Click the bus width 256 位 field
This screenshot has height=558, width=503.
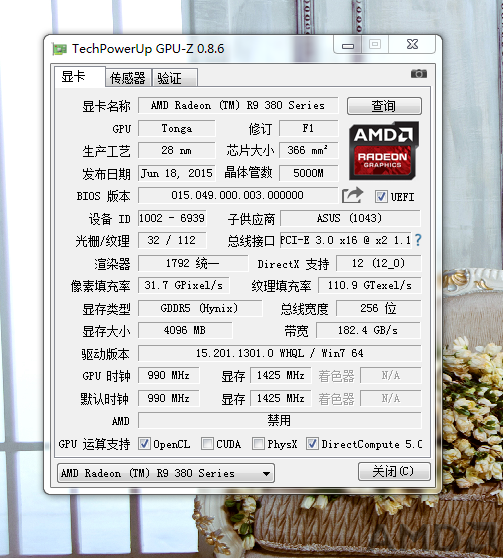tap(378, 308)
